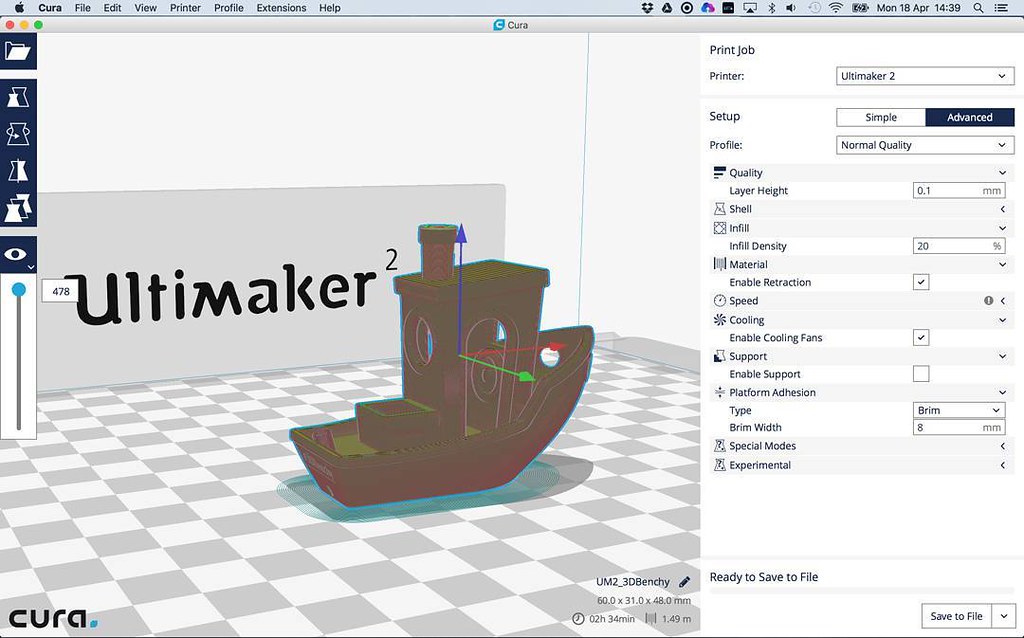Click the layer slider handle
1024x638 pixels.
(19, 289)
